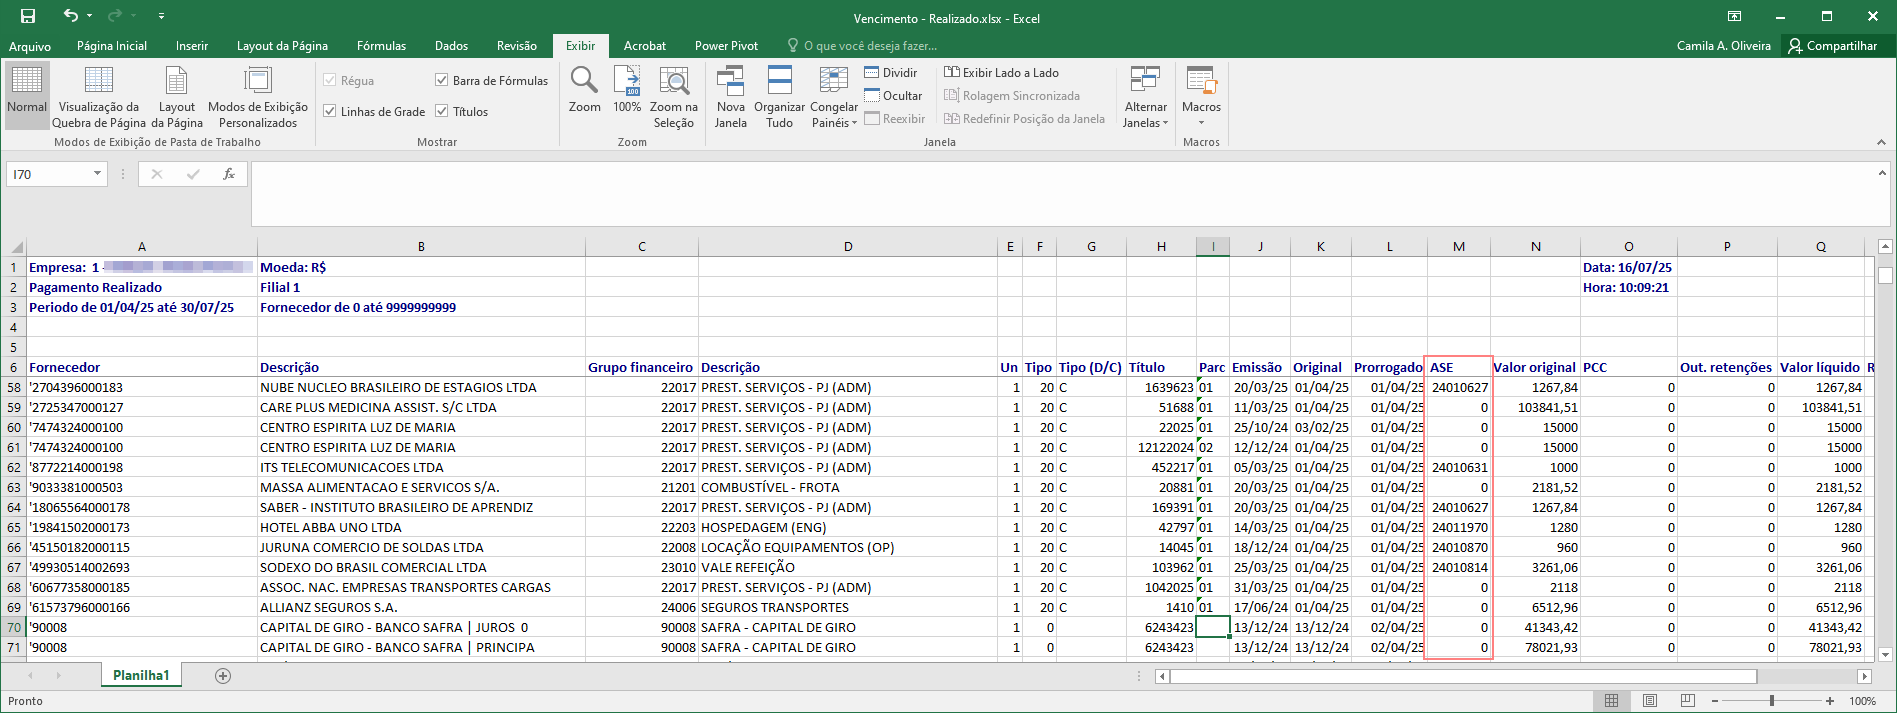Screen dimensions: 1897x713
Task: Switch to the Página Inicial tab
Action: coord(112,46)
